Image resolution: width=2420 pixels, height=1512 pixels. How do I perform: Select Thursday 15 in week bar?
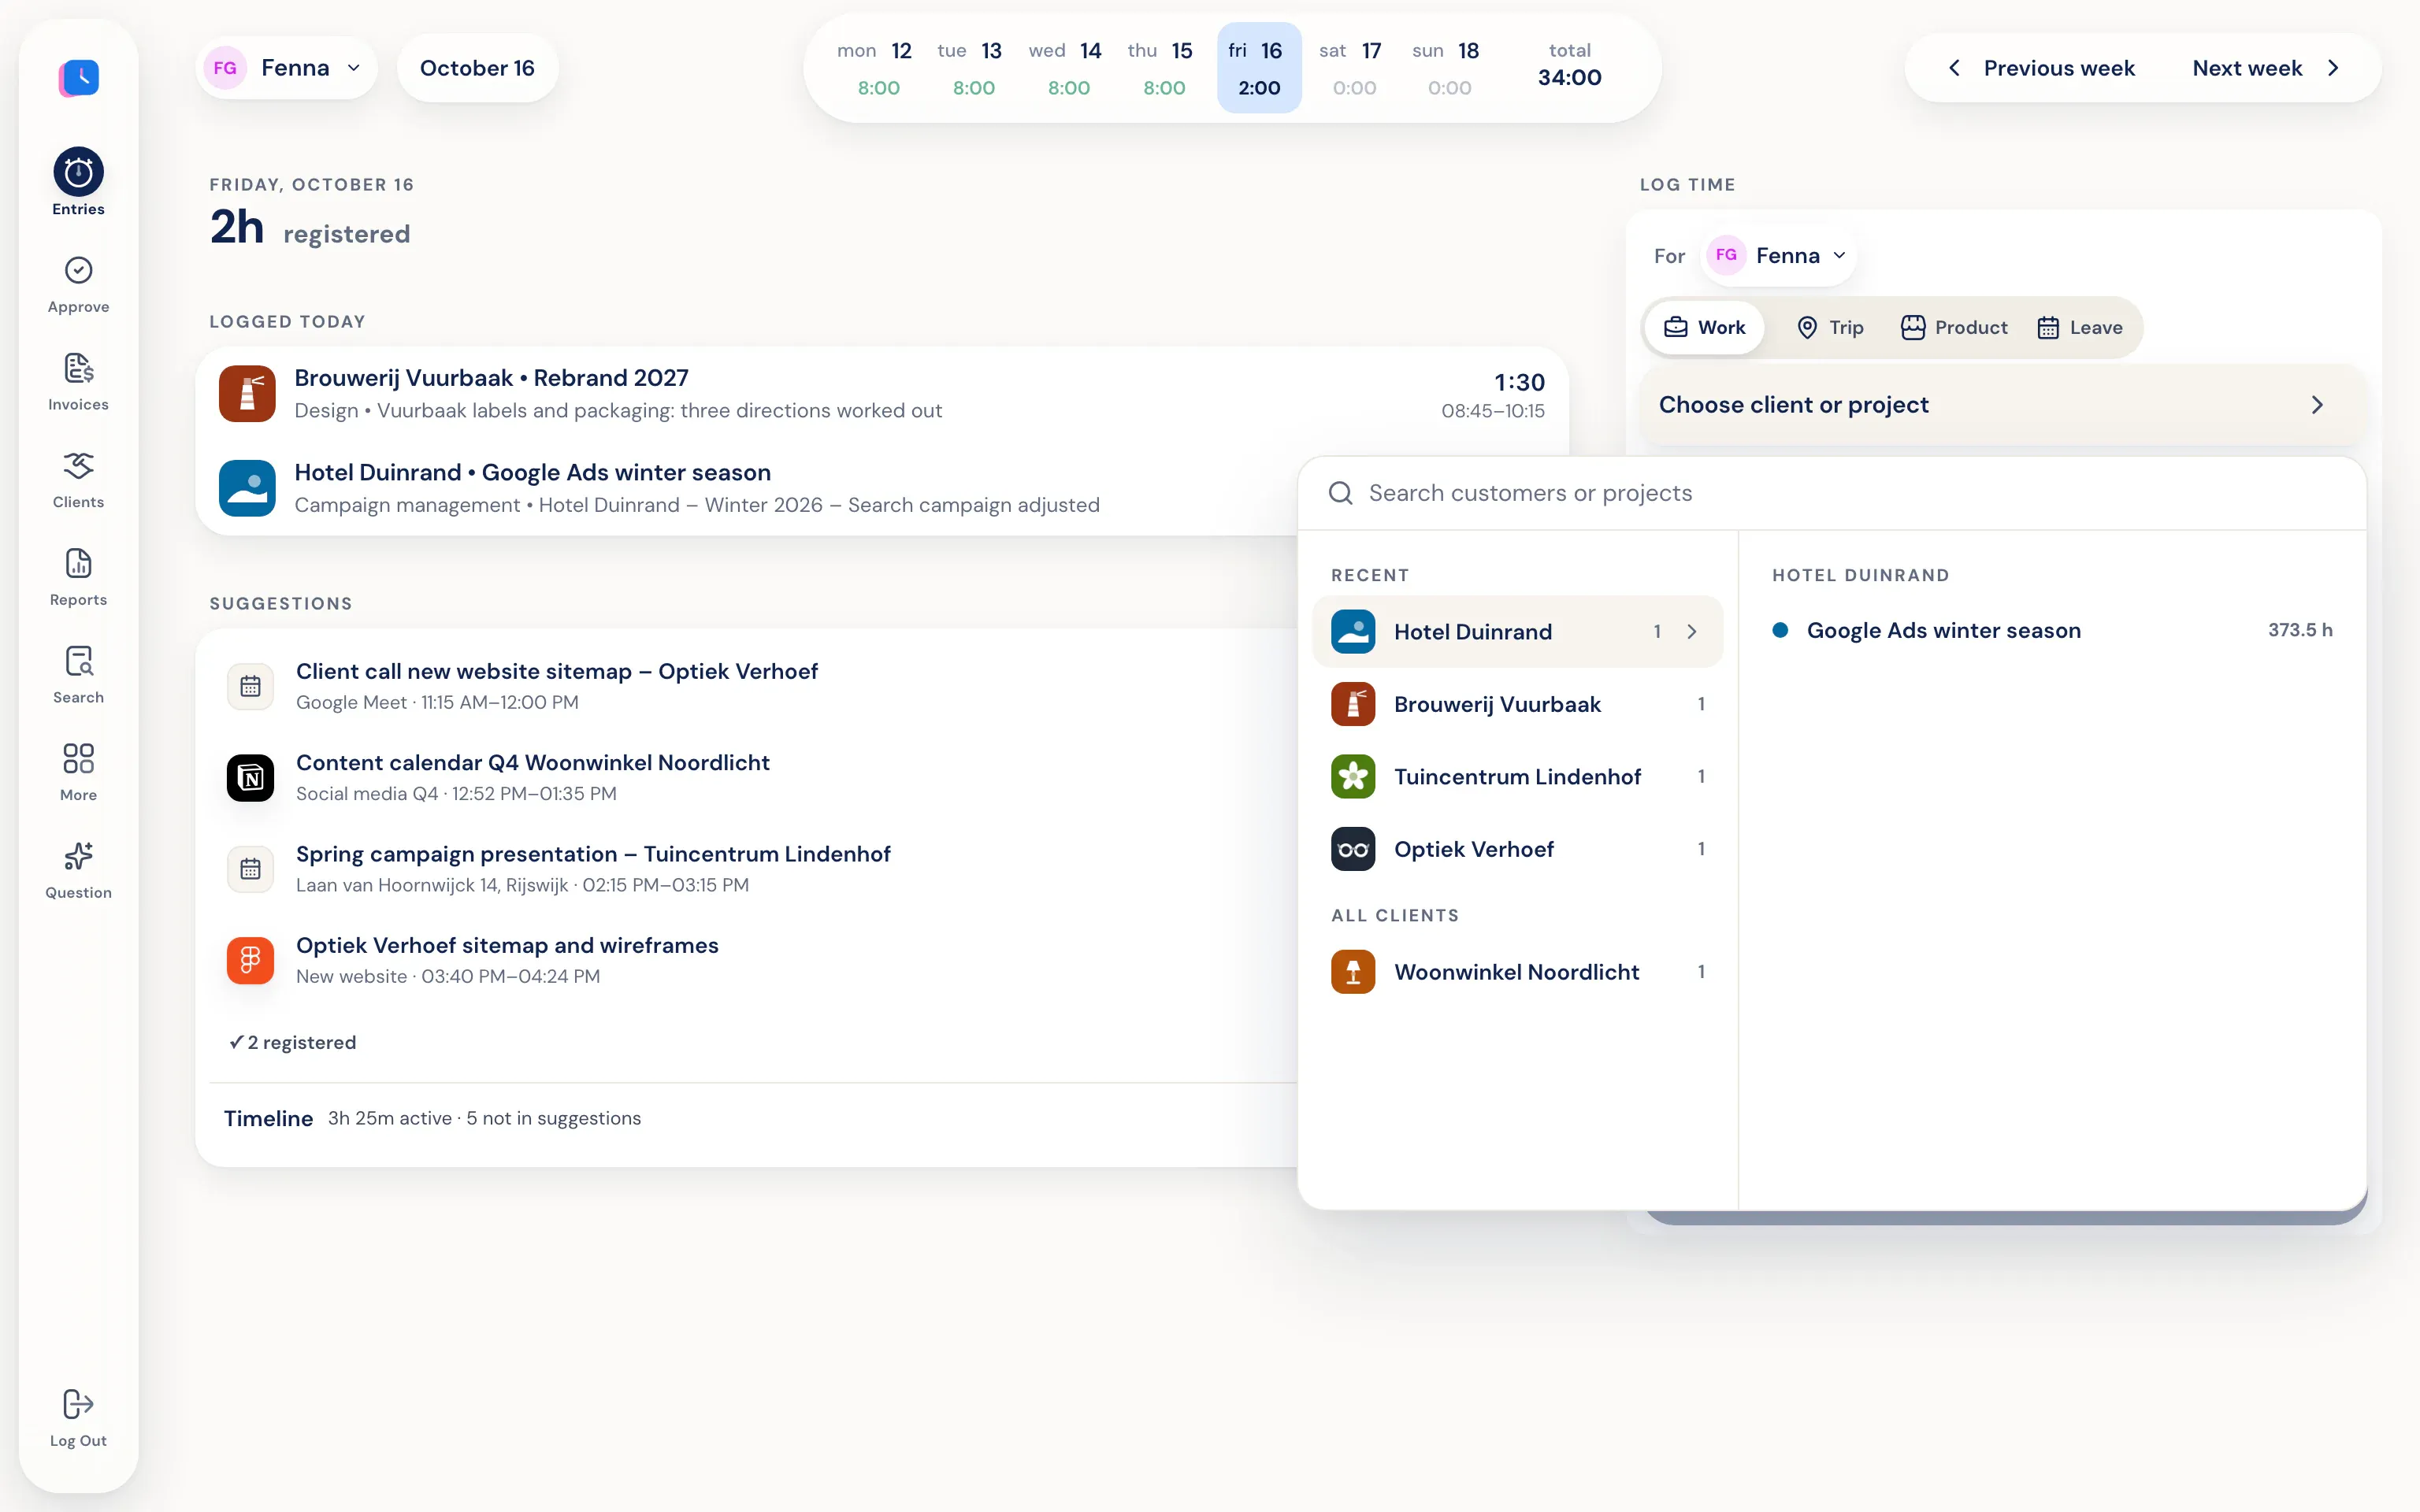coord(1163,68)
